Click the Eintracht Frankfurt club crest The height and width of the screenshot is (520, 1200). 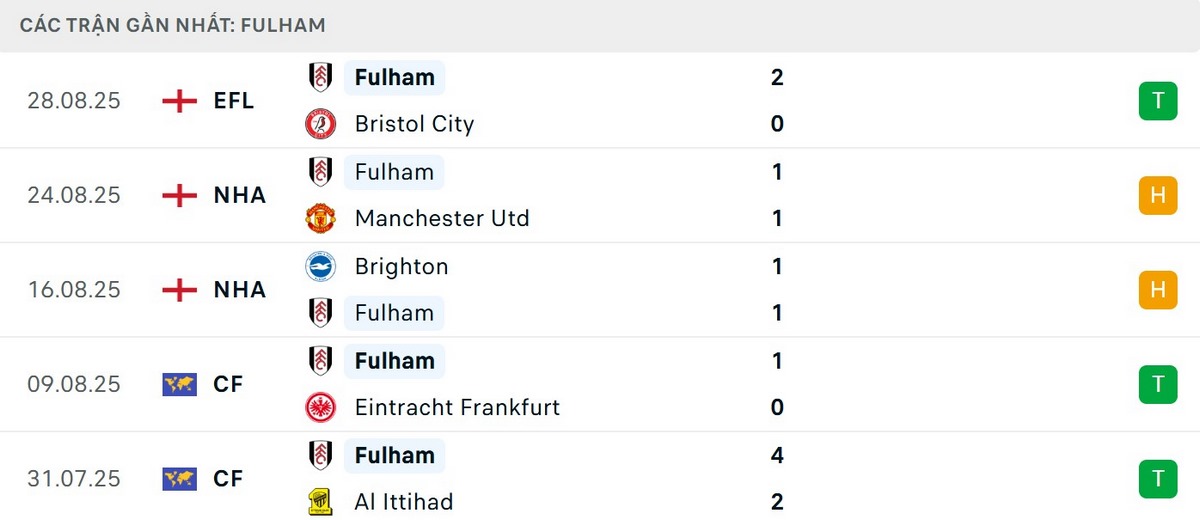[320, 407]
